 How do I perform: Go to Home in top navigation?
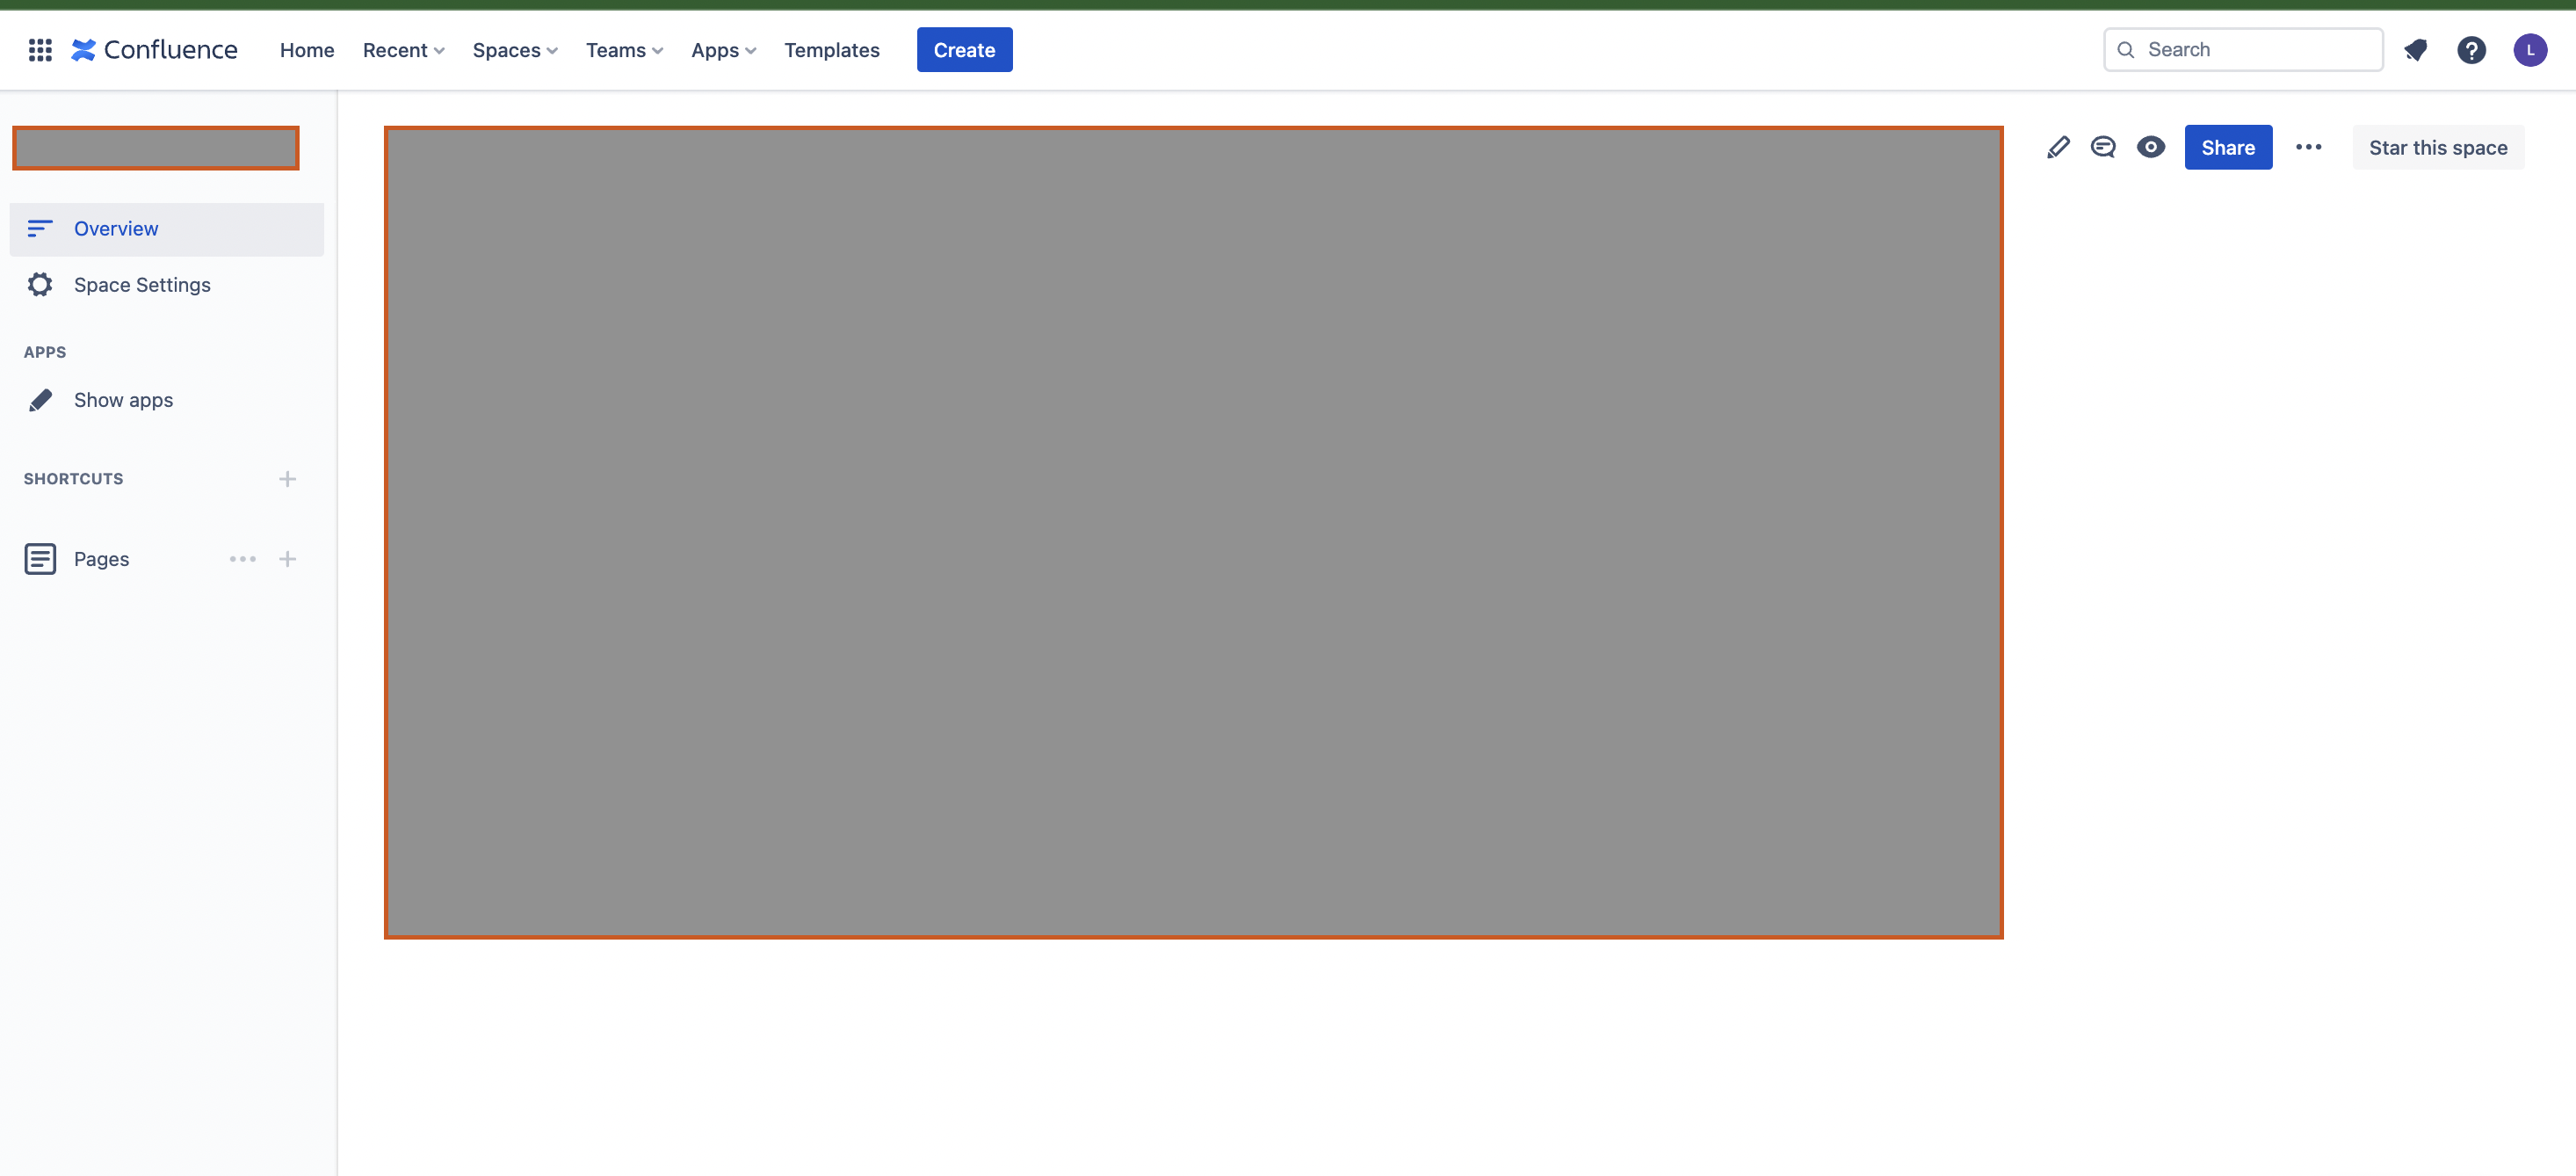coord(307,50)
